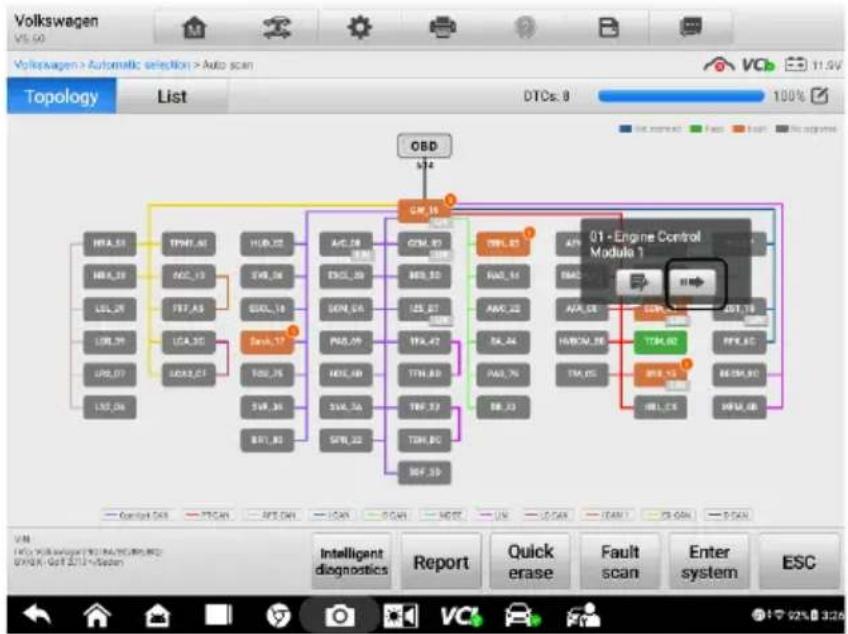Select the A/C_08 module

click(x=346, y=244)
